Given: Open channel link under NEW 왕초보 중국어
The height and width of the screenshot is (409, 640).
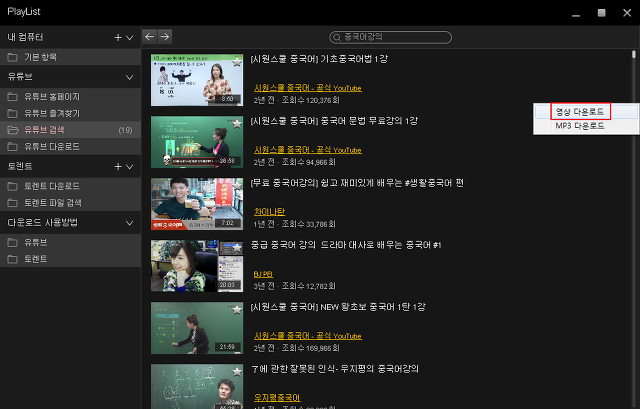Looking at the screenshot, I should pyautogui.click(x=308, y=336).
